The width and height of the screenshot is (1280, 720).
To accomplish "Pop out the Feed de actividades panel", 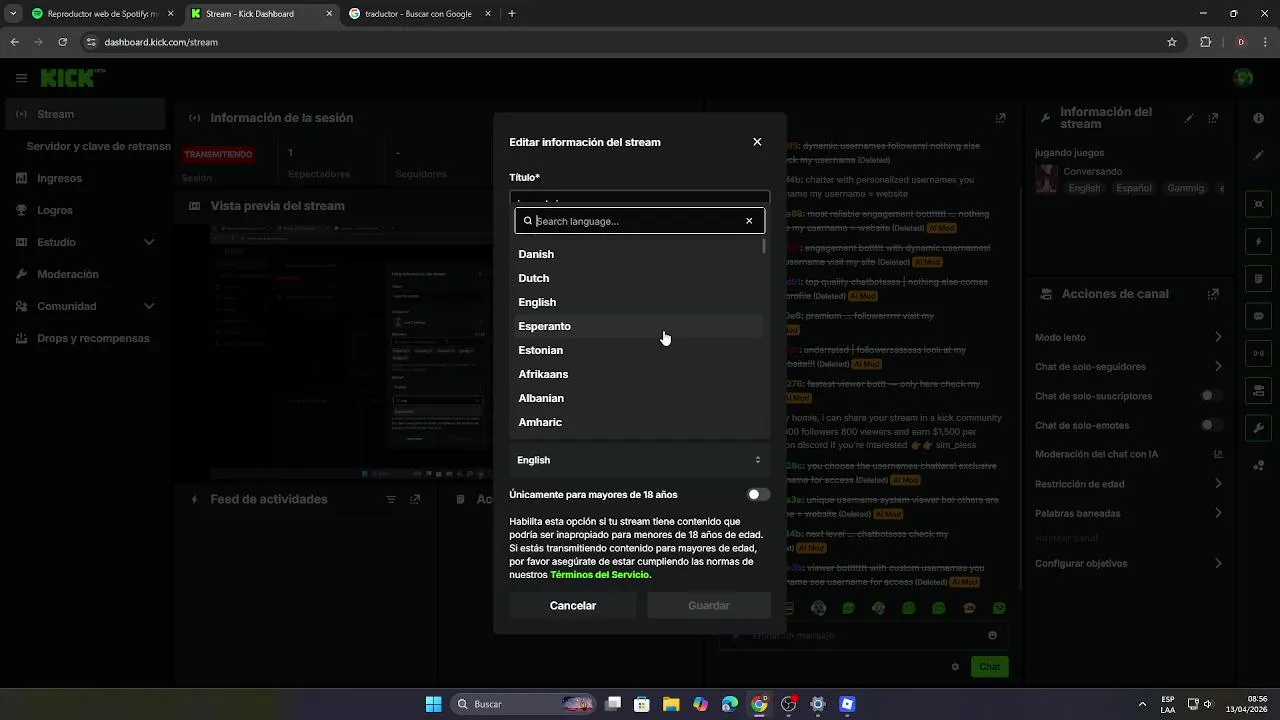I will click(415, 499).
